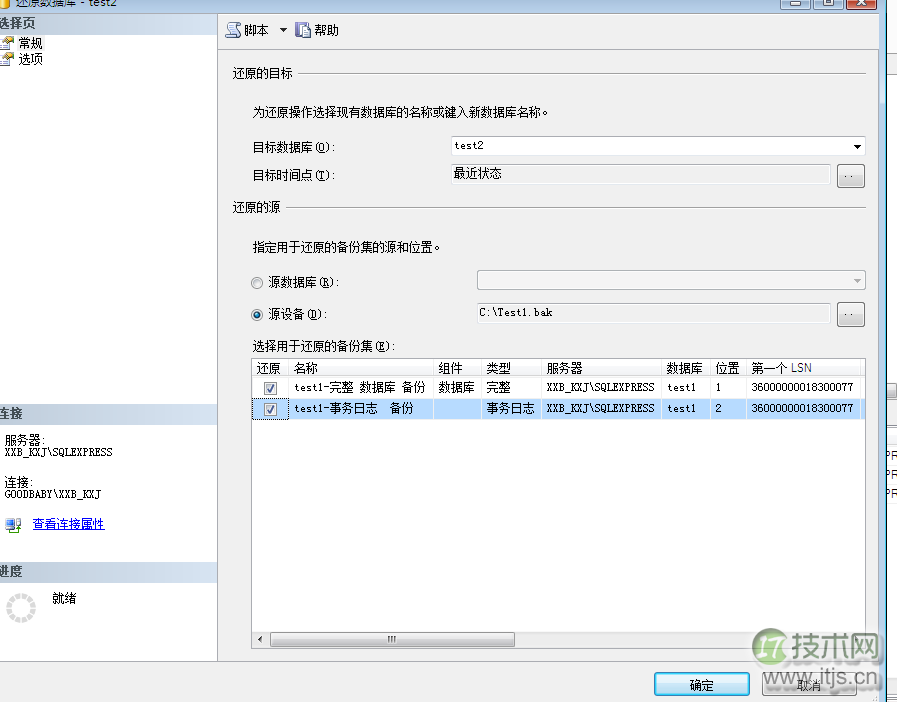Click the browse button beside 目标时间点
897x702 pixels.
(850, 175)
